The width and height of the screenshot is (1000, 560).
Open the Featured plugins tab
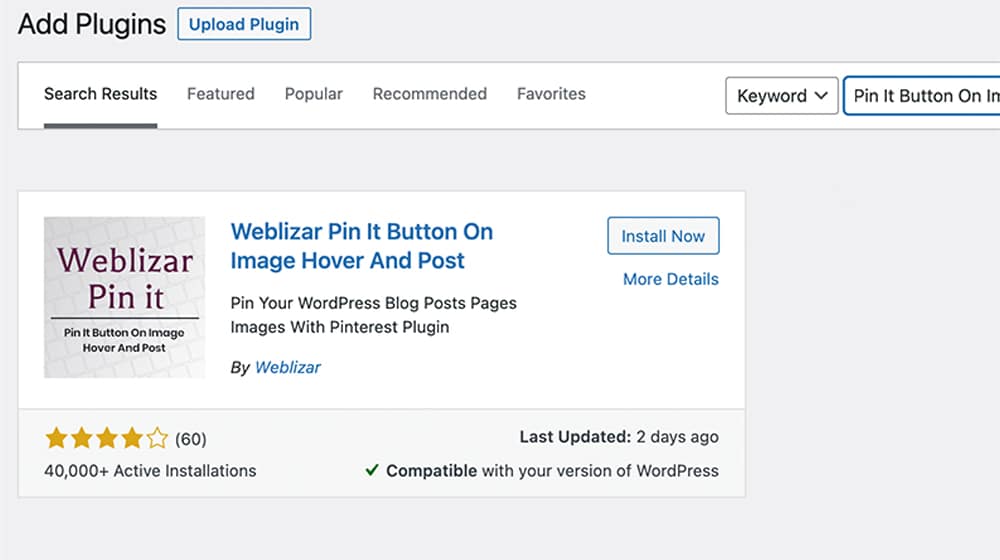click(221, 94)
